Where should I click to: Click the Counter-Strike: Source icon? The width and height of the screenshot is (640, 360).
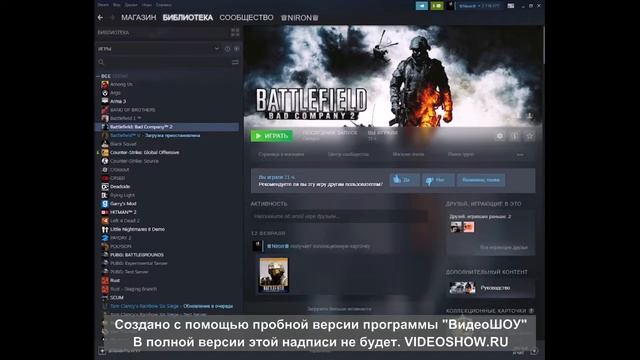[105, 161]
